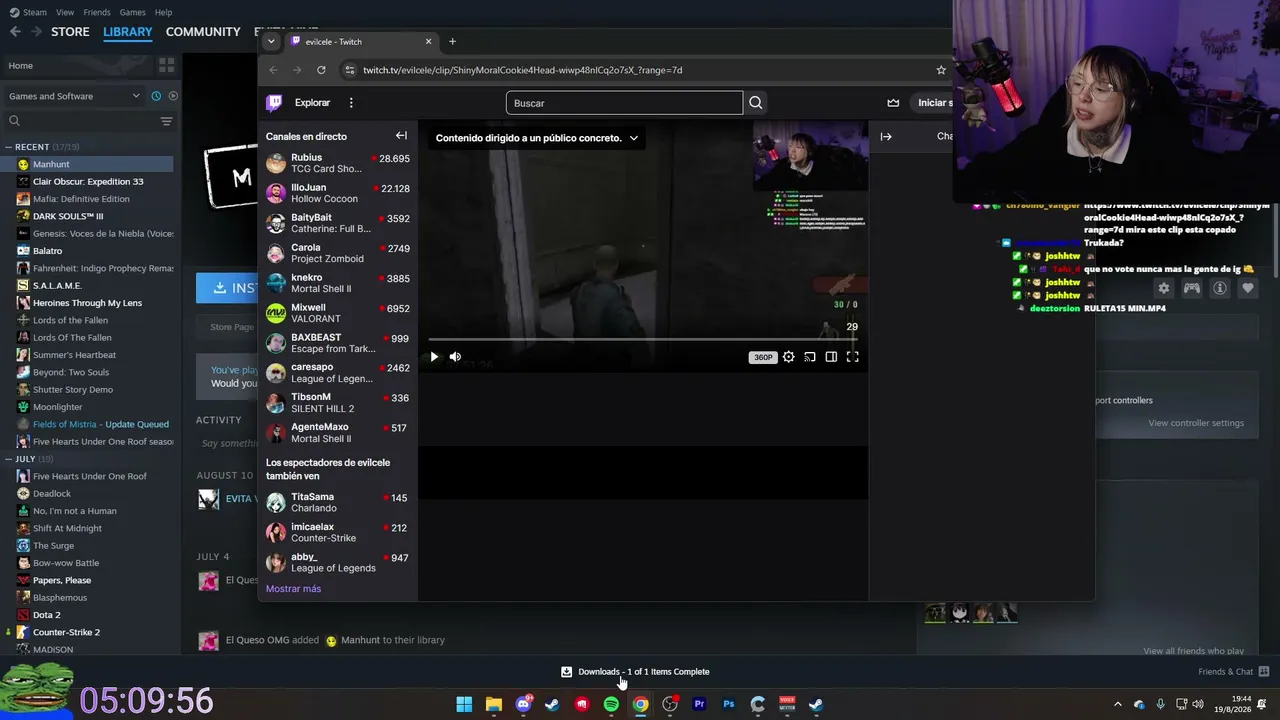The width and height of the screenshot is (1280, 720).
Task: Cast the Twitch clip to a device
Action: pos(810,357)
